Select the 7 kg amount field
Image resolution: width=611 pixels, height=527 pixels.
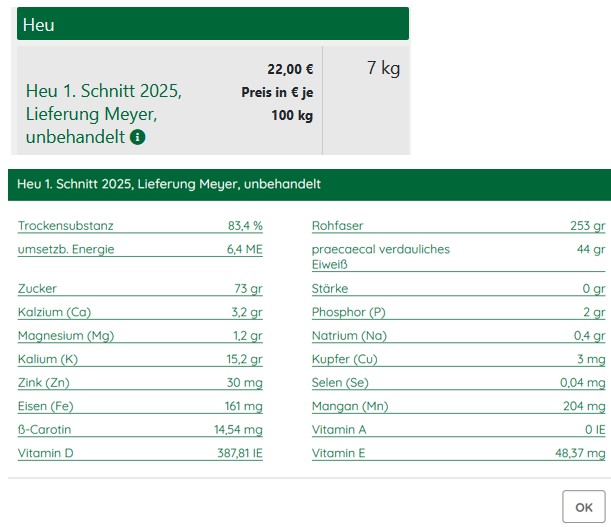click(x=383, y=68)
